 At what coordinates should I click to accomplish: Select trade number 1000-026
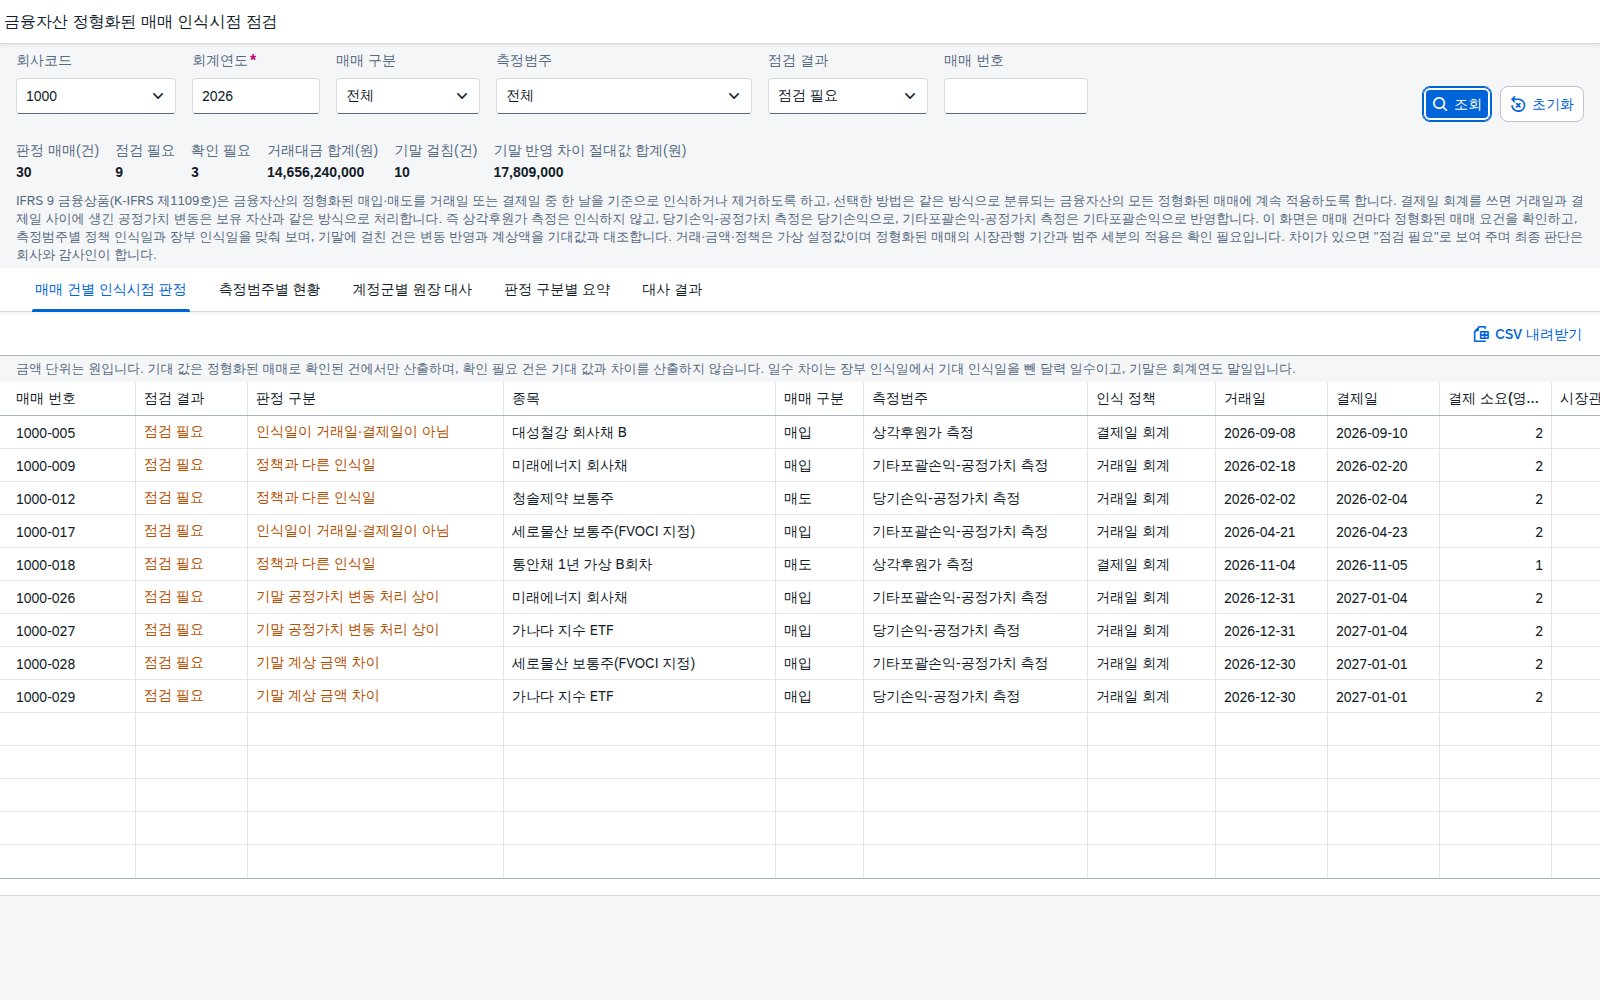point(46,598)
